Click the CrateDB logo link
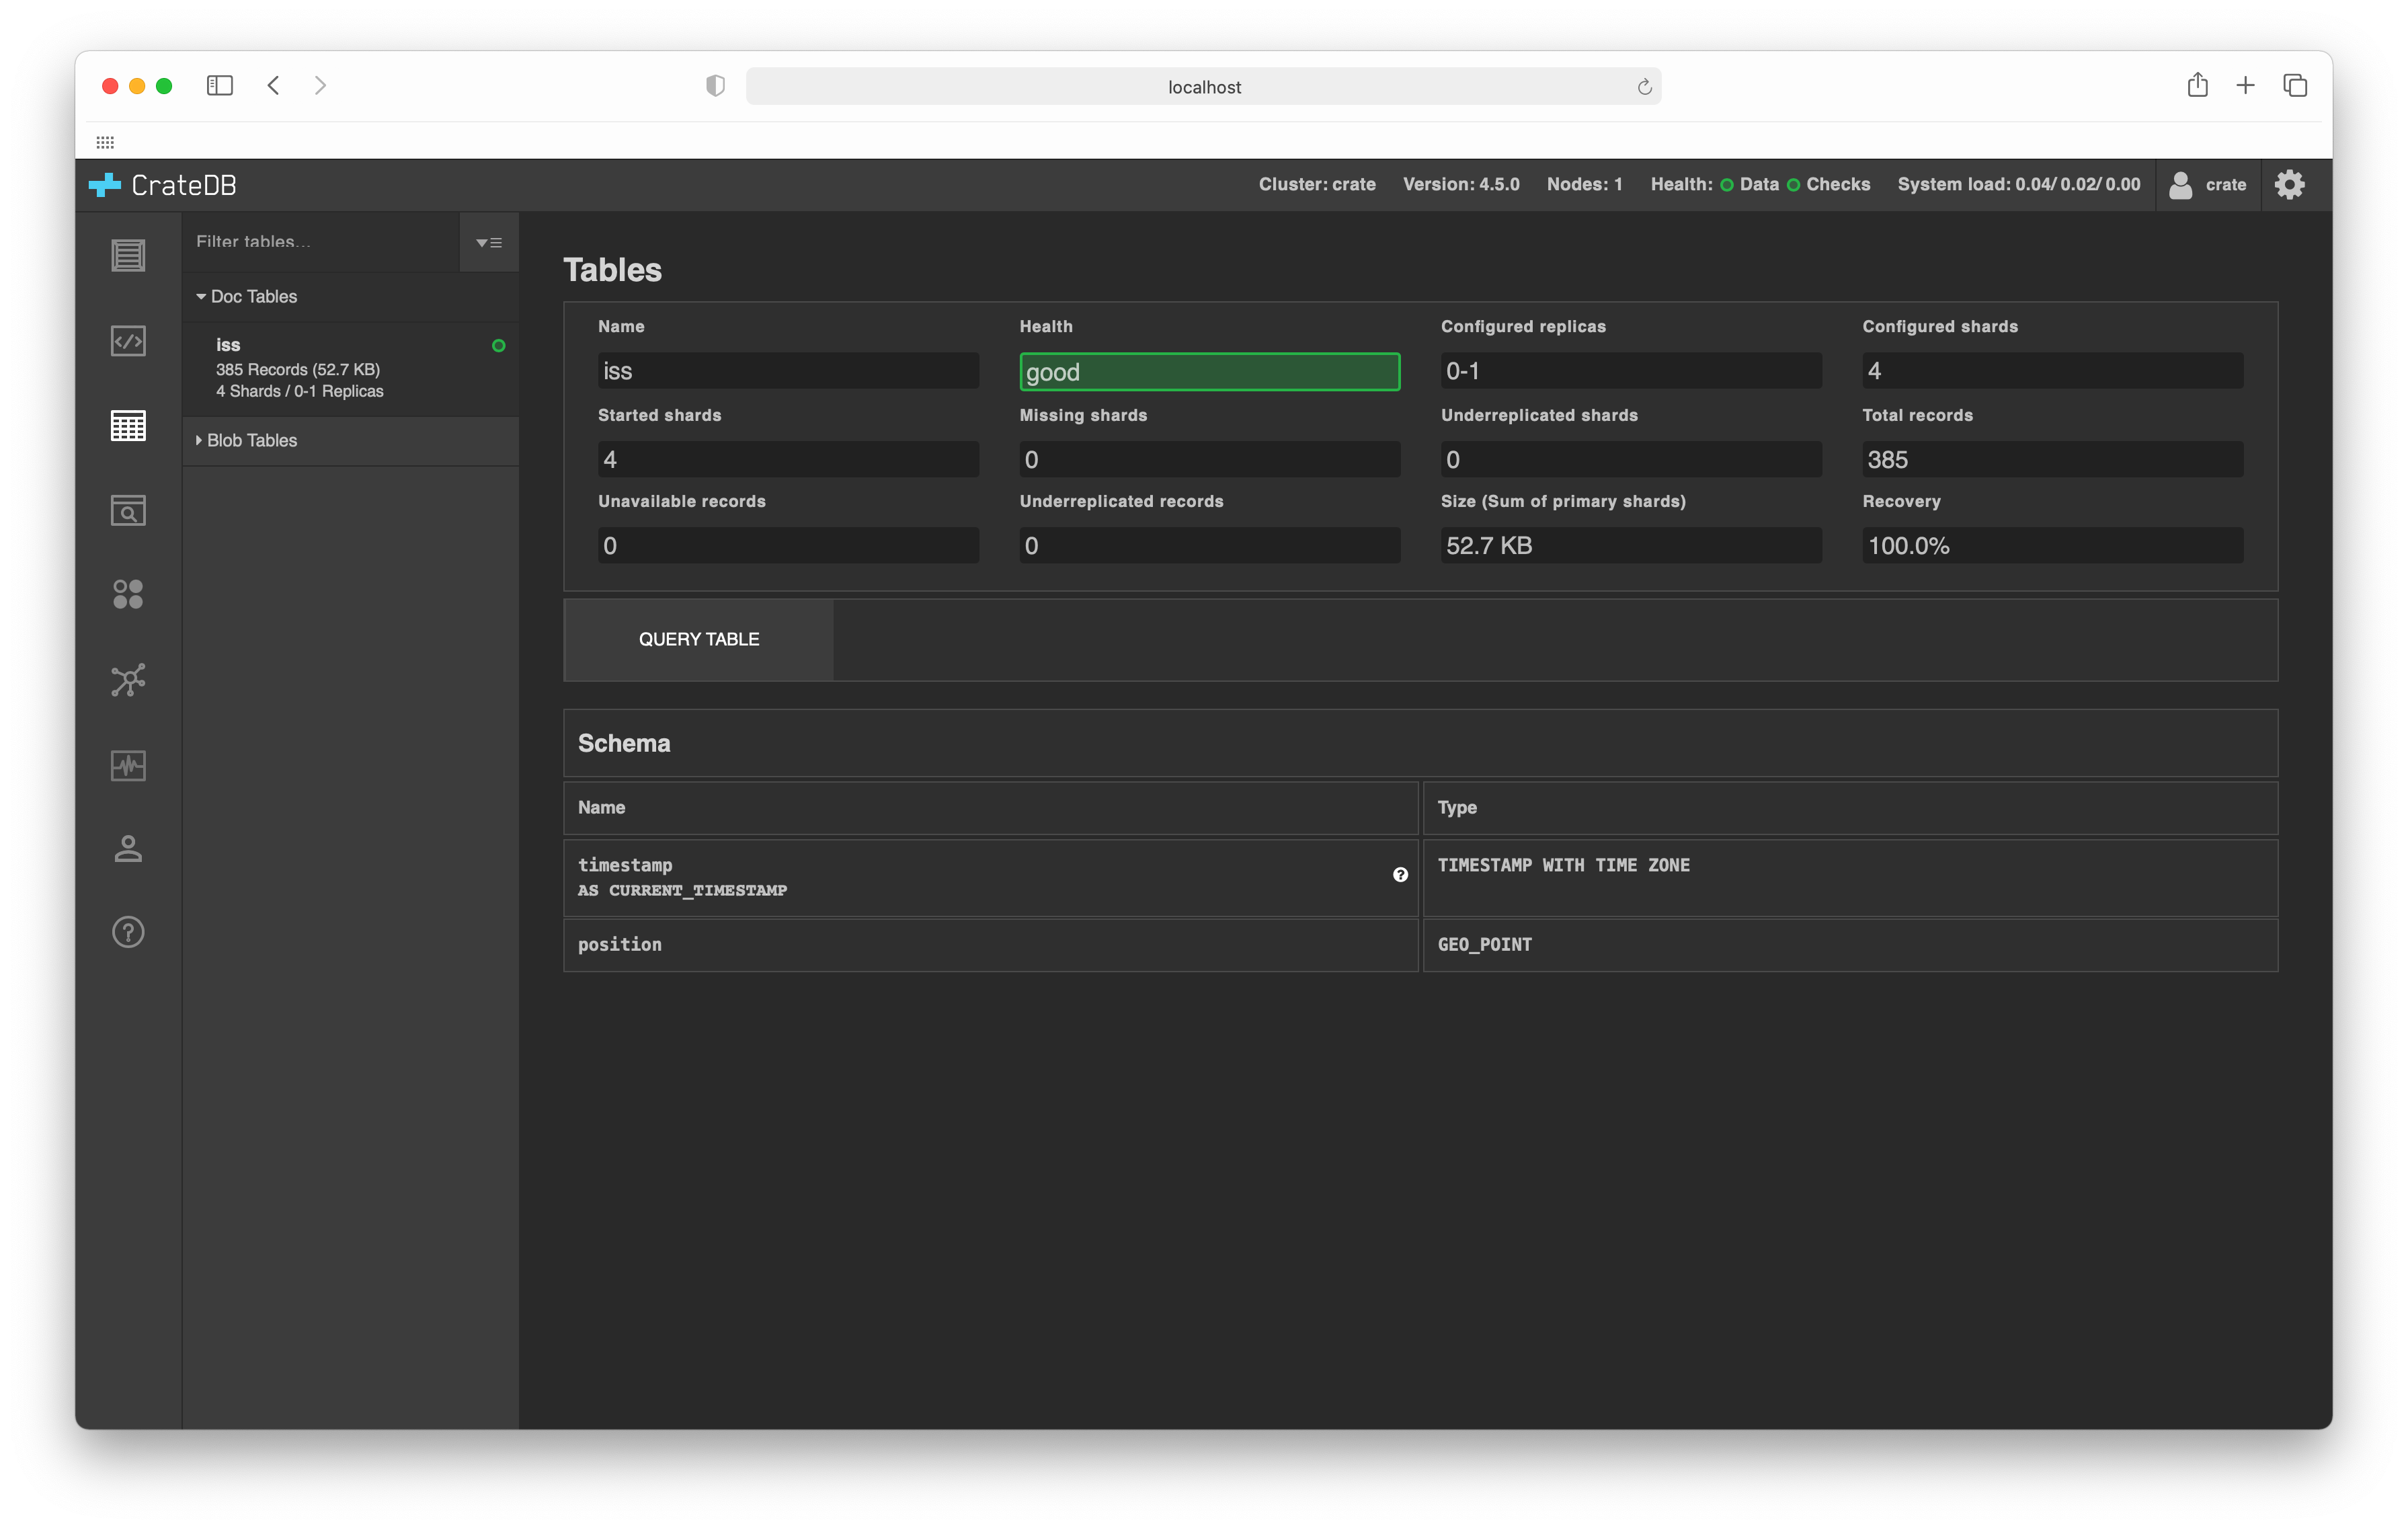Screen dimensions: 2408x1529 (163, 185)
